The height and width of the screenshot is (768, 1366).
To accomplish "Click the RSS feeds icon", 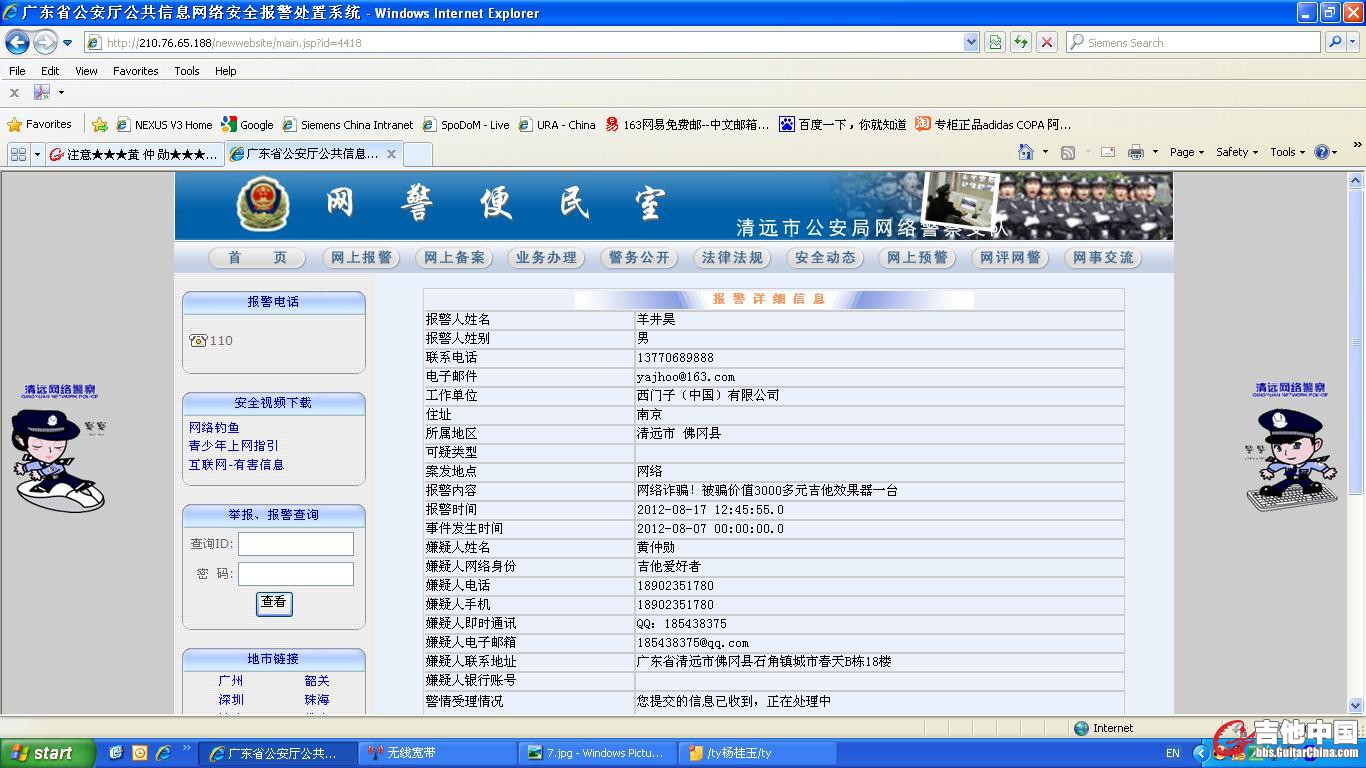I will (x=1068, y=152).
